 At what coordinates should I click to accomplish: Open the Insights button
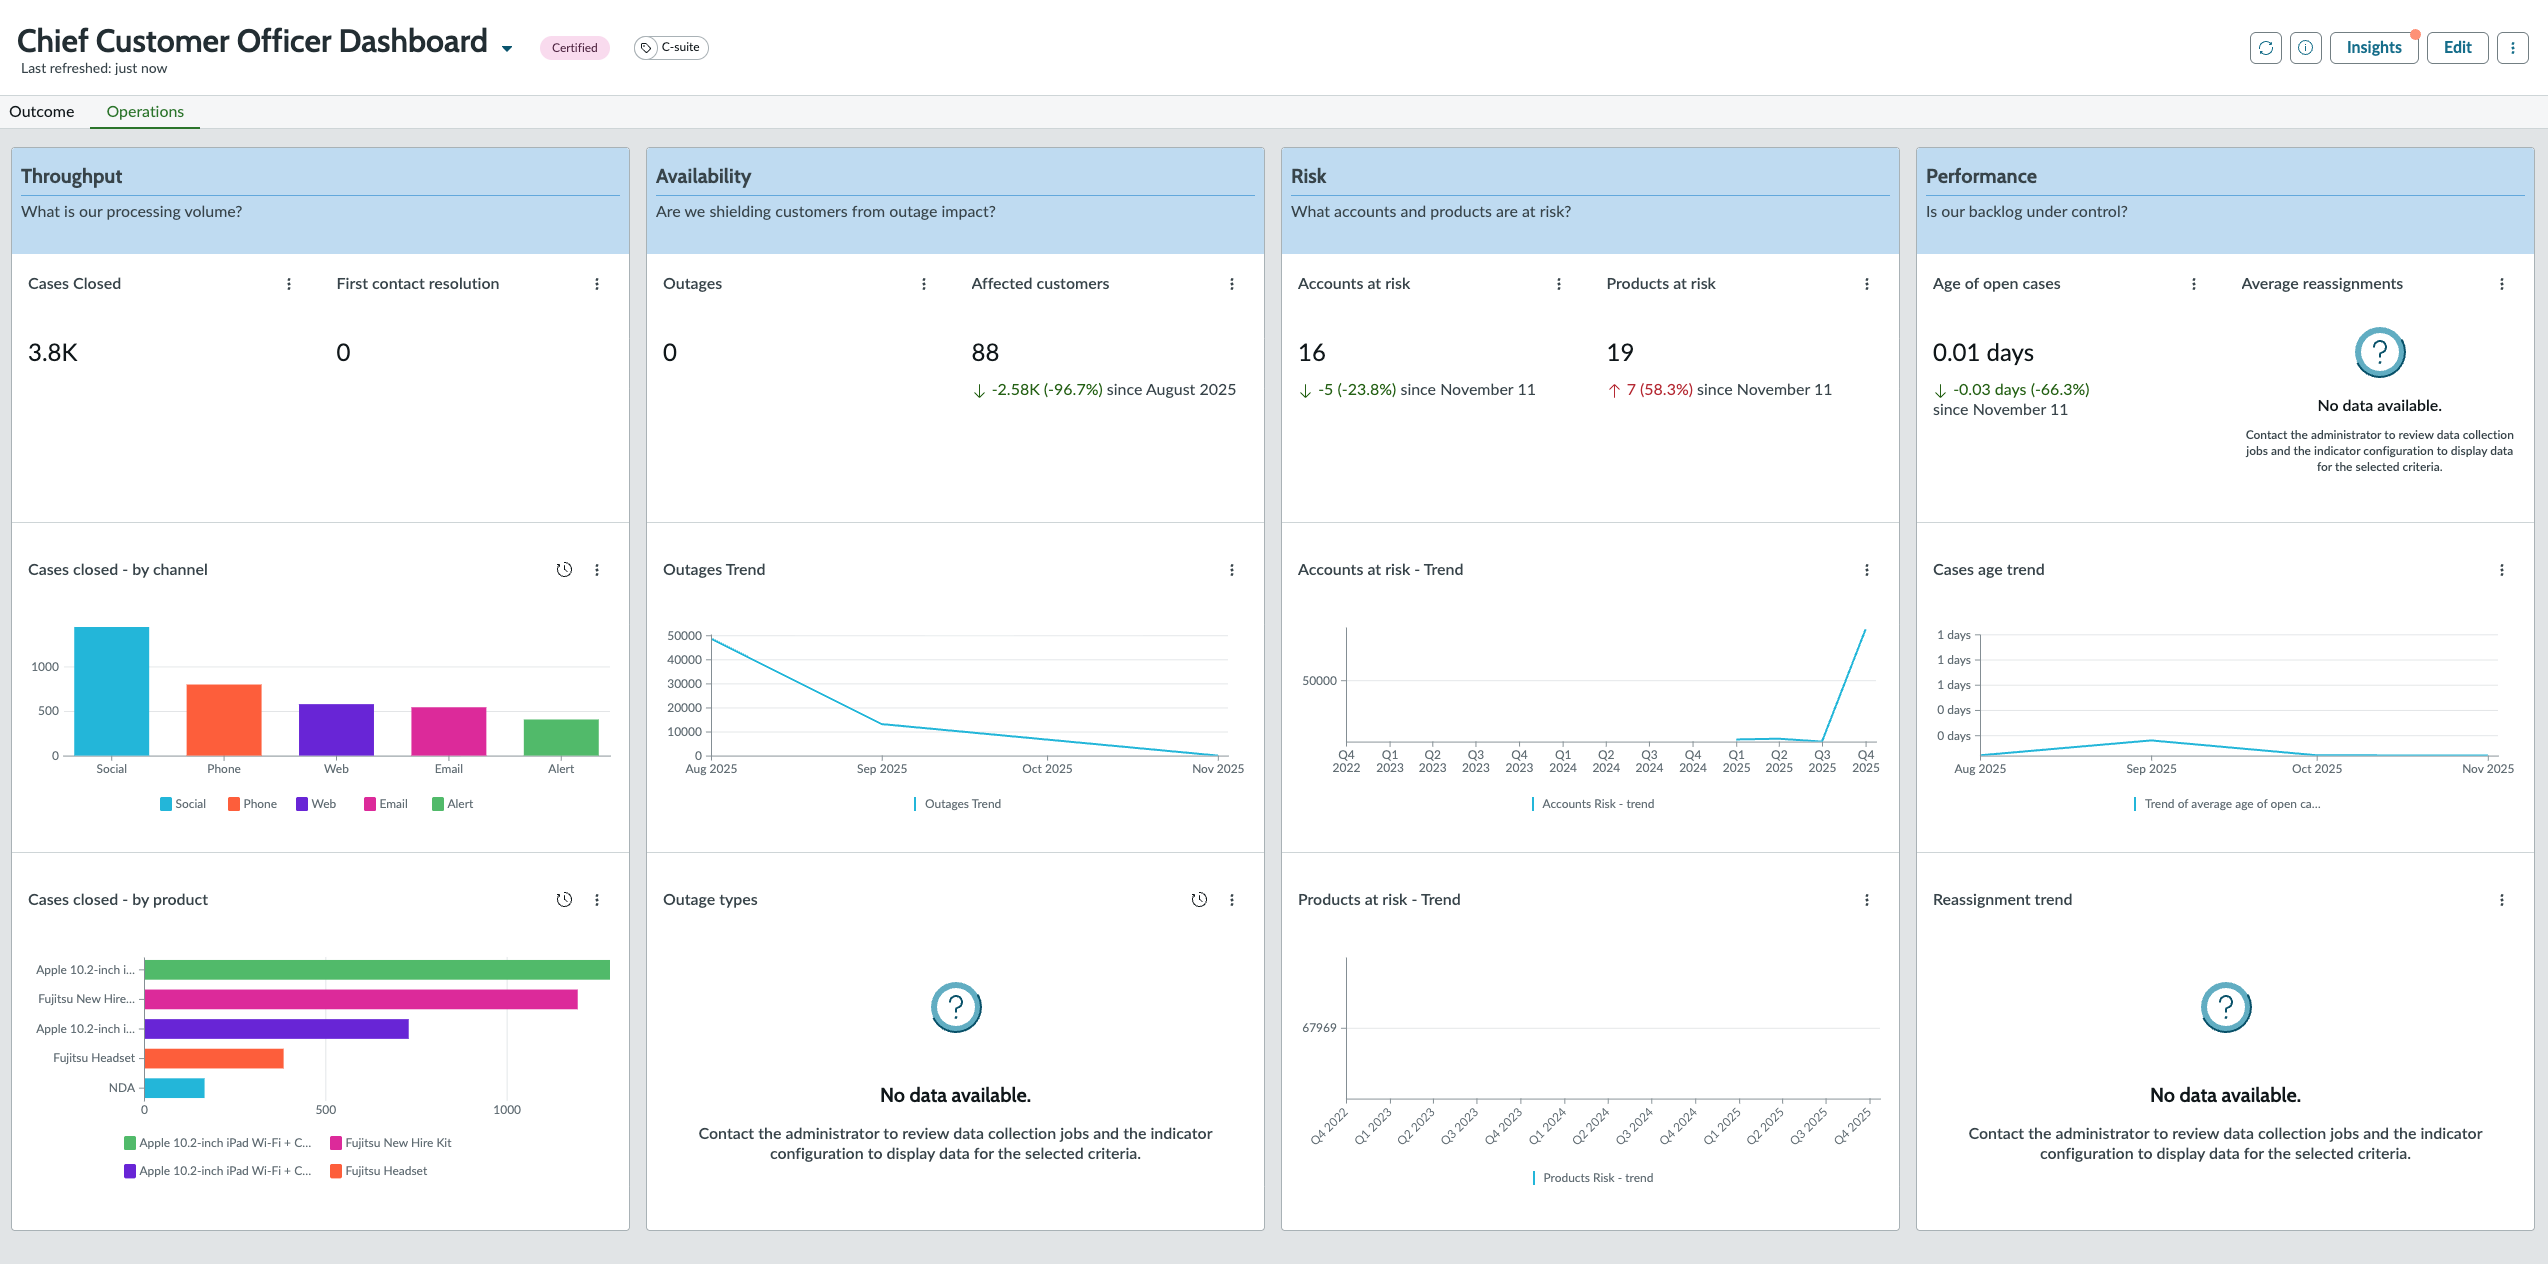coord(2374,48)
